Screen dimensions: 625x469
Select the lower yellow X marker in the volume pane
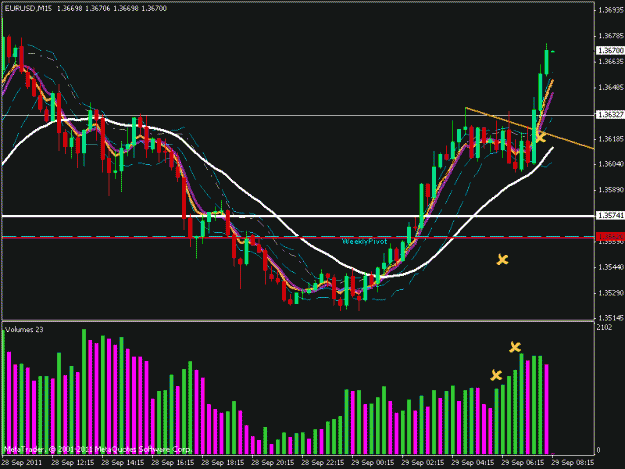[x=496, y=375]
